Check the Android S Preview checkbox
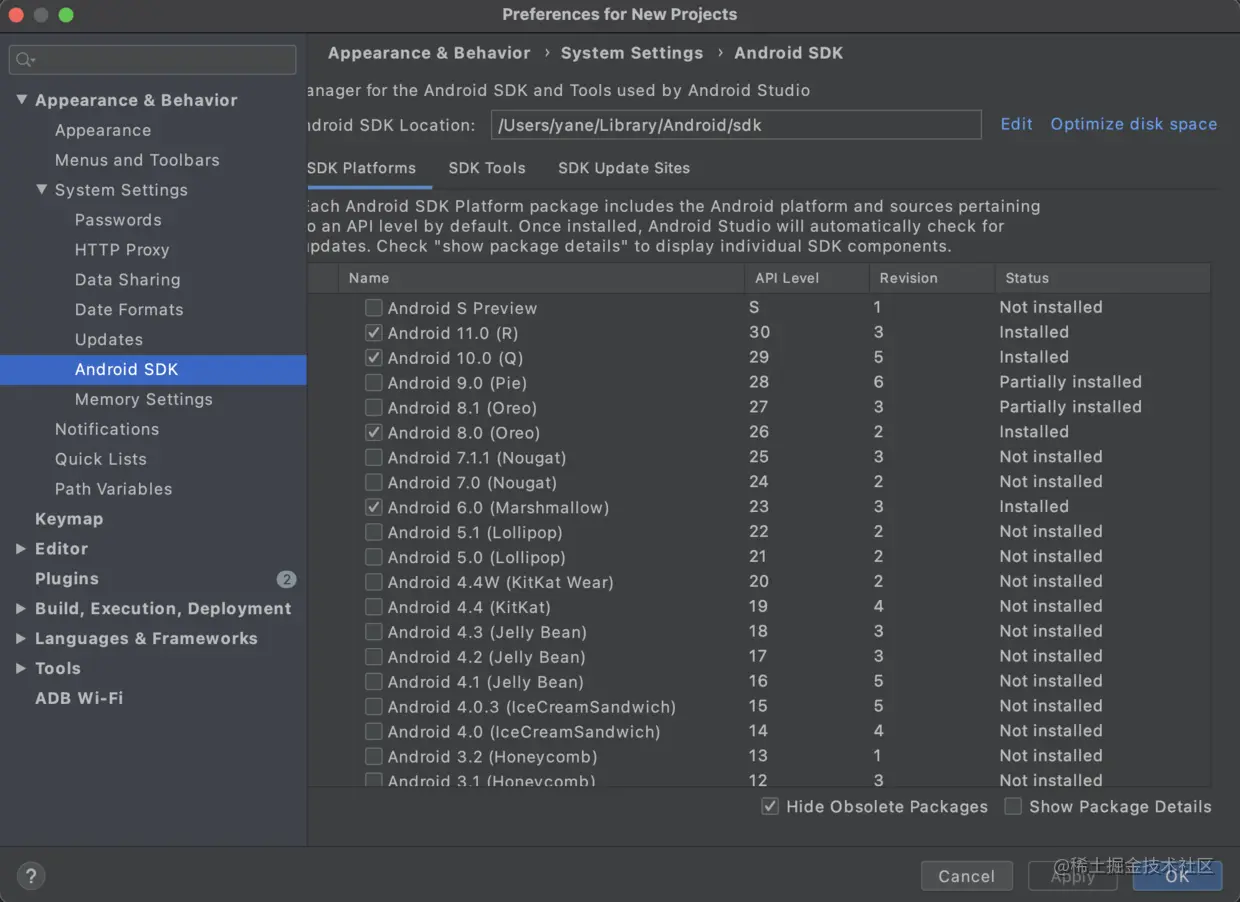The height and width of the screenshot is (902, 1240). coord(374,308)
